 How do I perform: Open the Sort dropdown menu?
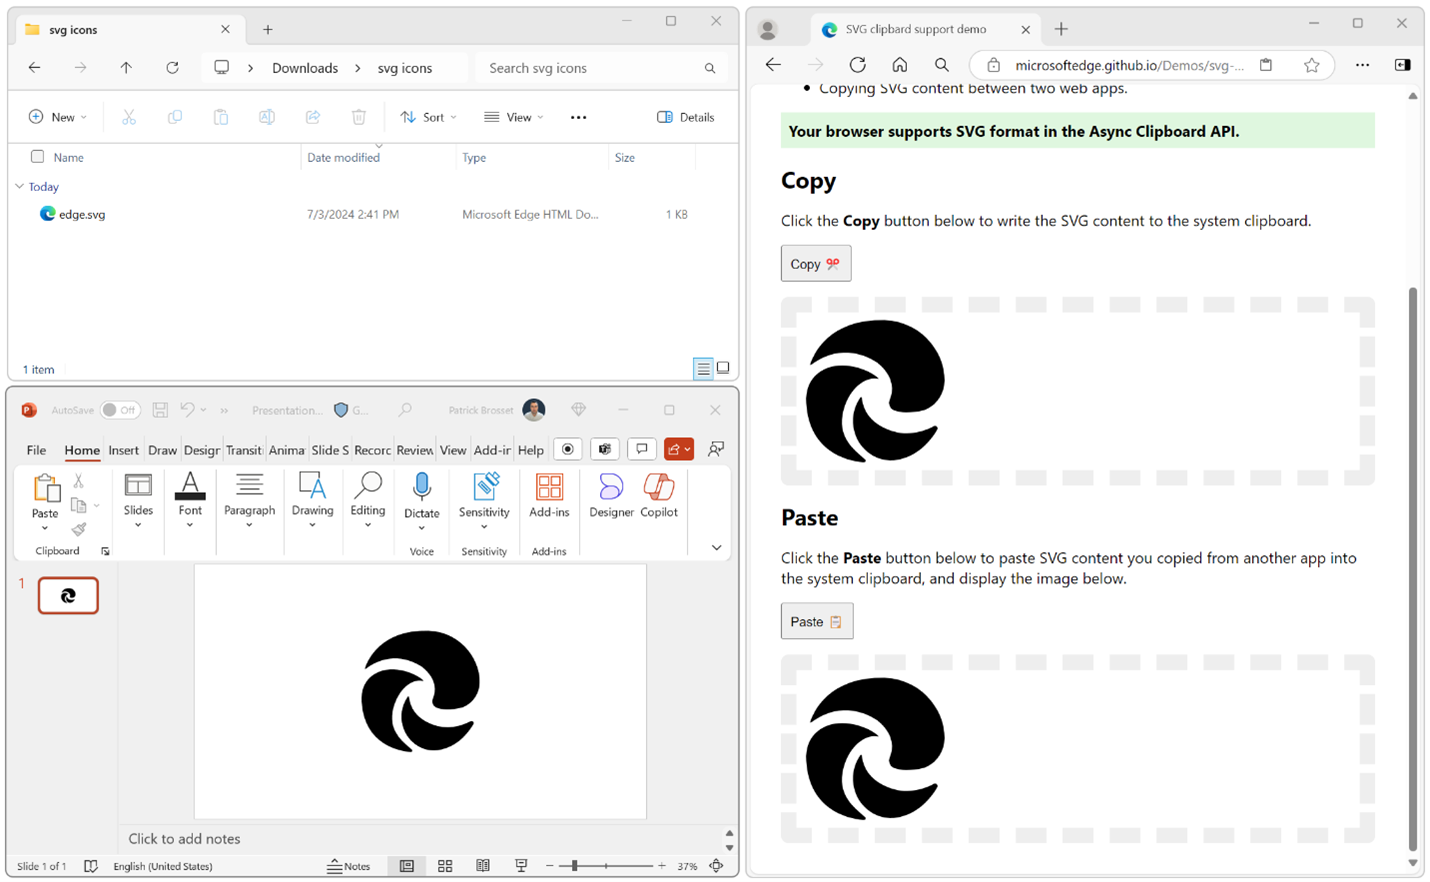pyautogui.click(x=427, y=117)
